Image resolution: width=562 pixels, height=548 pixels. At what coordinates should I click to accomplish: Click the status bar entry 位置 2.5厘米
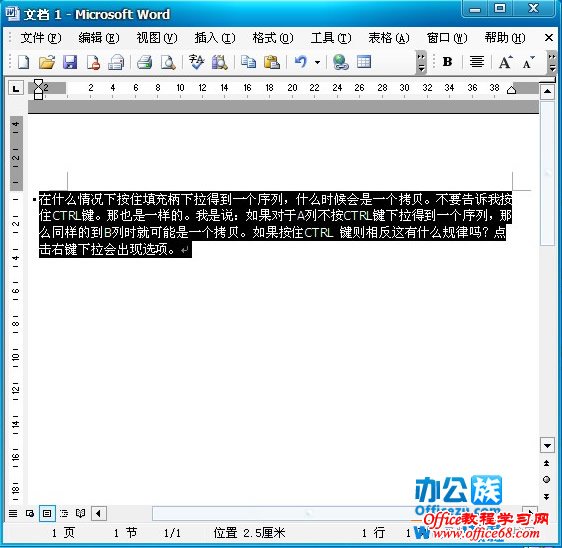[x=249, y=533]
